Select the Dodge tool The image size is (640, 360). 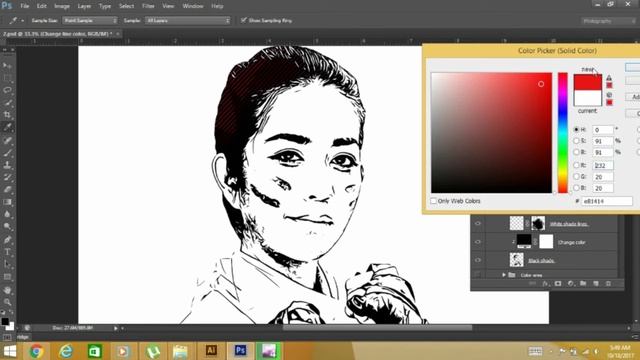7,227
